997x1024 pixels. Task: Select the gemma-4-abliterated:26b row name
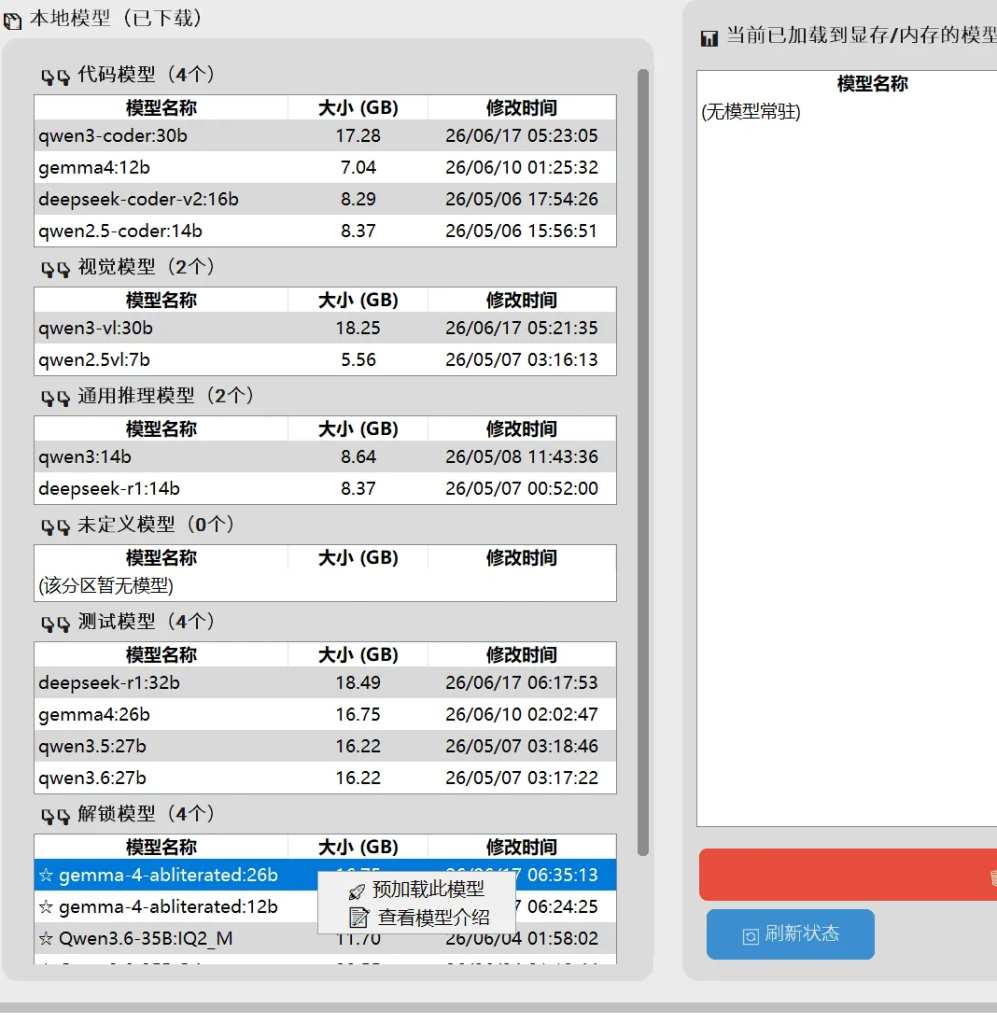[x=168, y=875]
